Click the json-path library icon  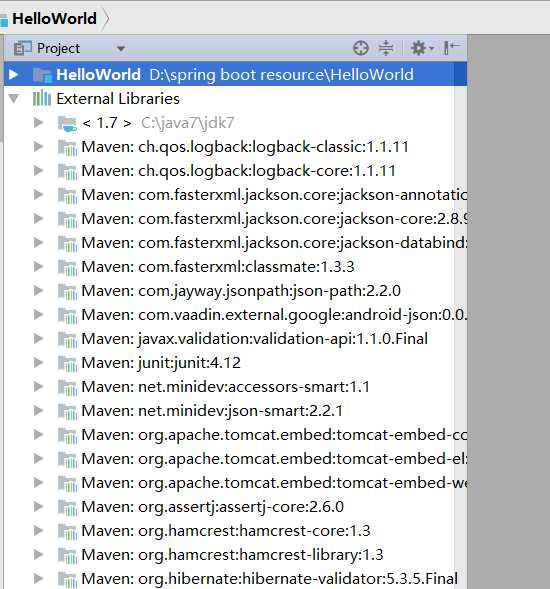coord(67,292)
